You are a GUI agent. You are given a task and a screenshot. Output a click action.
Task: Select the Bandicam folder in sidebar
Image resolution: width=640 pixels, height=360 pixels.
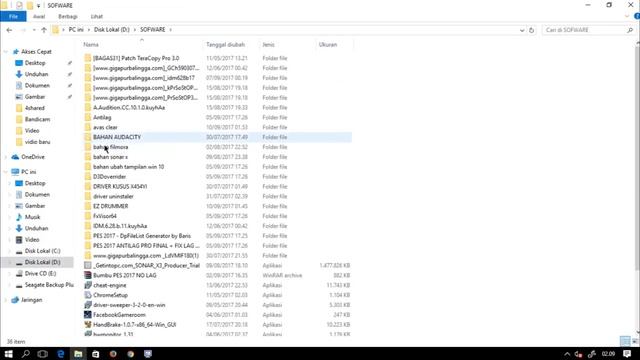[x=37, y=120]
